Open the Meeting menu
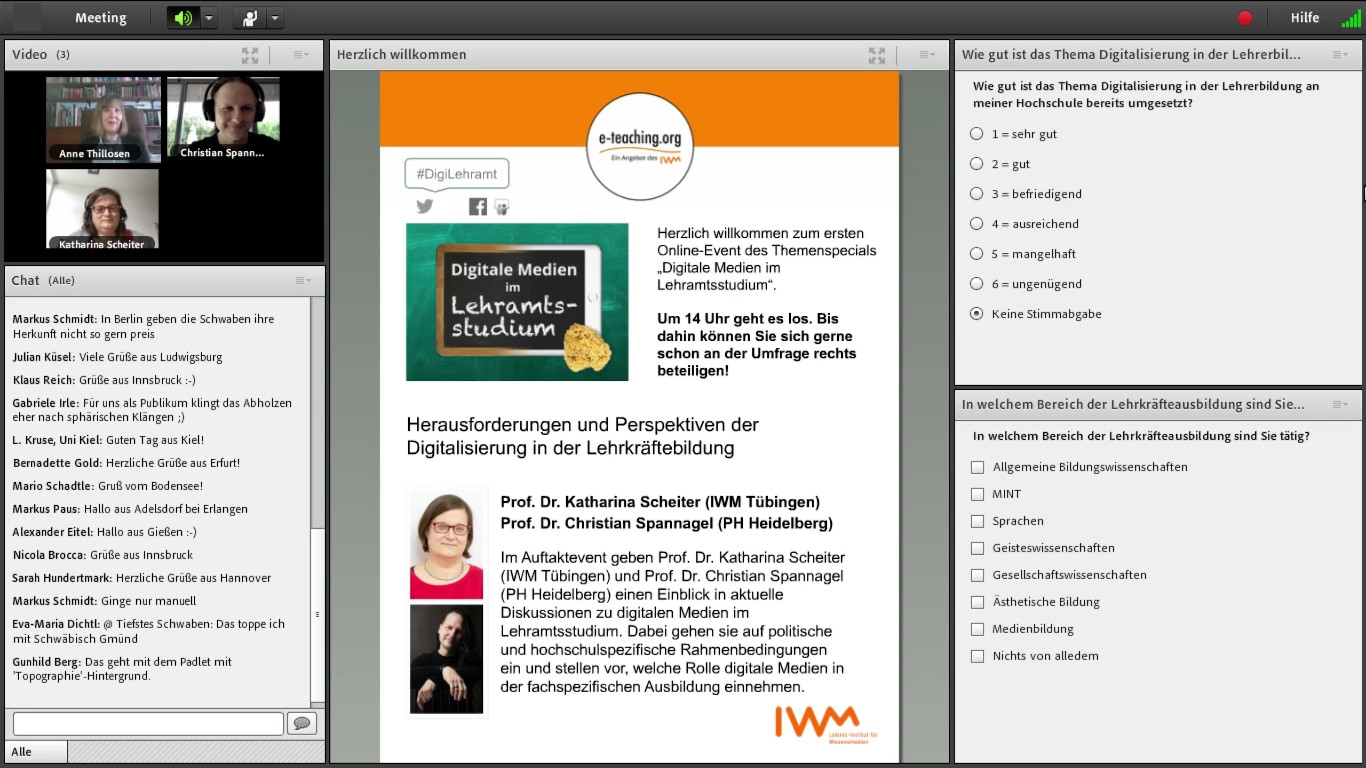Screen dimensions: 1366x768 (x=101, y=18)
